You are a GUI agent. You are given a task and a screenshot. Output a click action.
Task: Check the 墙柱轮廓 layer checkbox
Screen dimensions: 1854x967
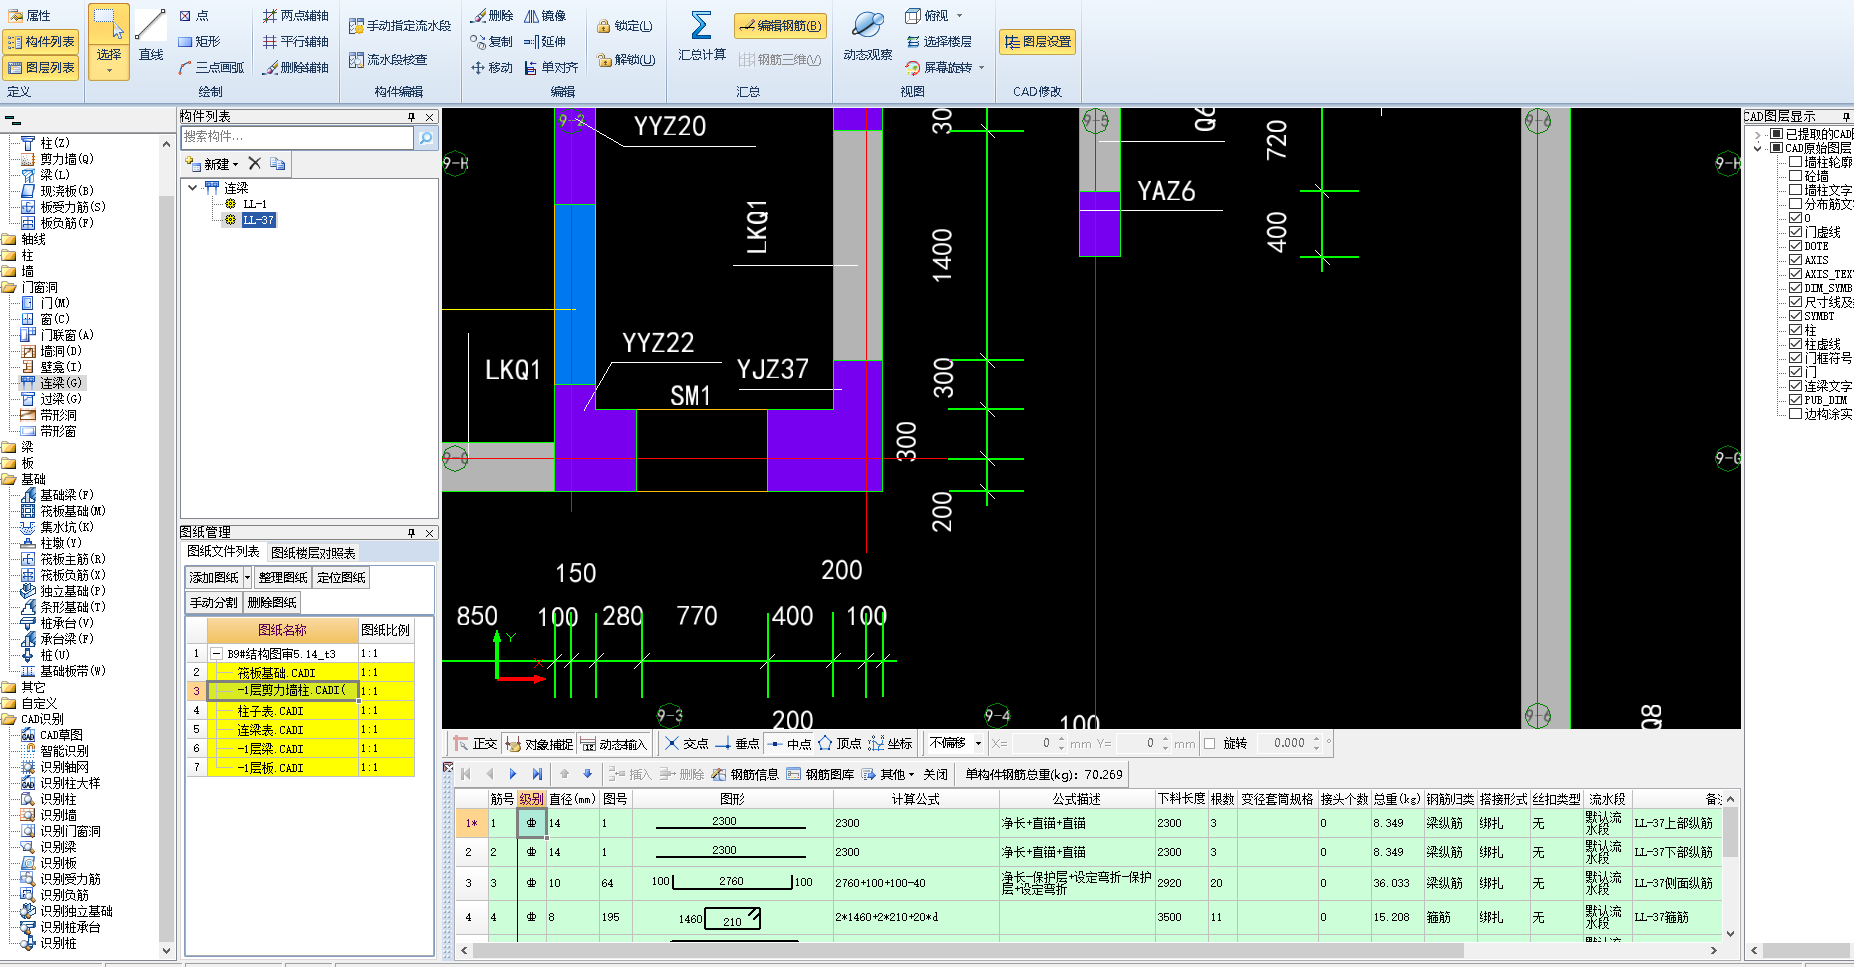pyautogui.click(x=1796, y=162)
